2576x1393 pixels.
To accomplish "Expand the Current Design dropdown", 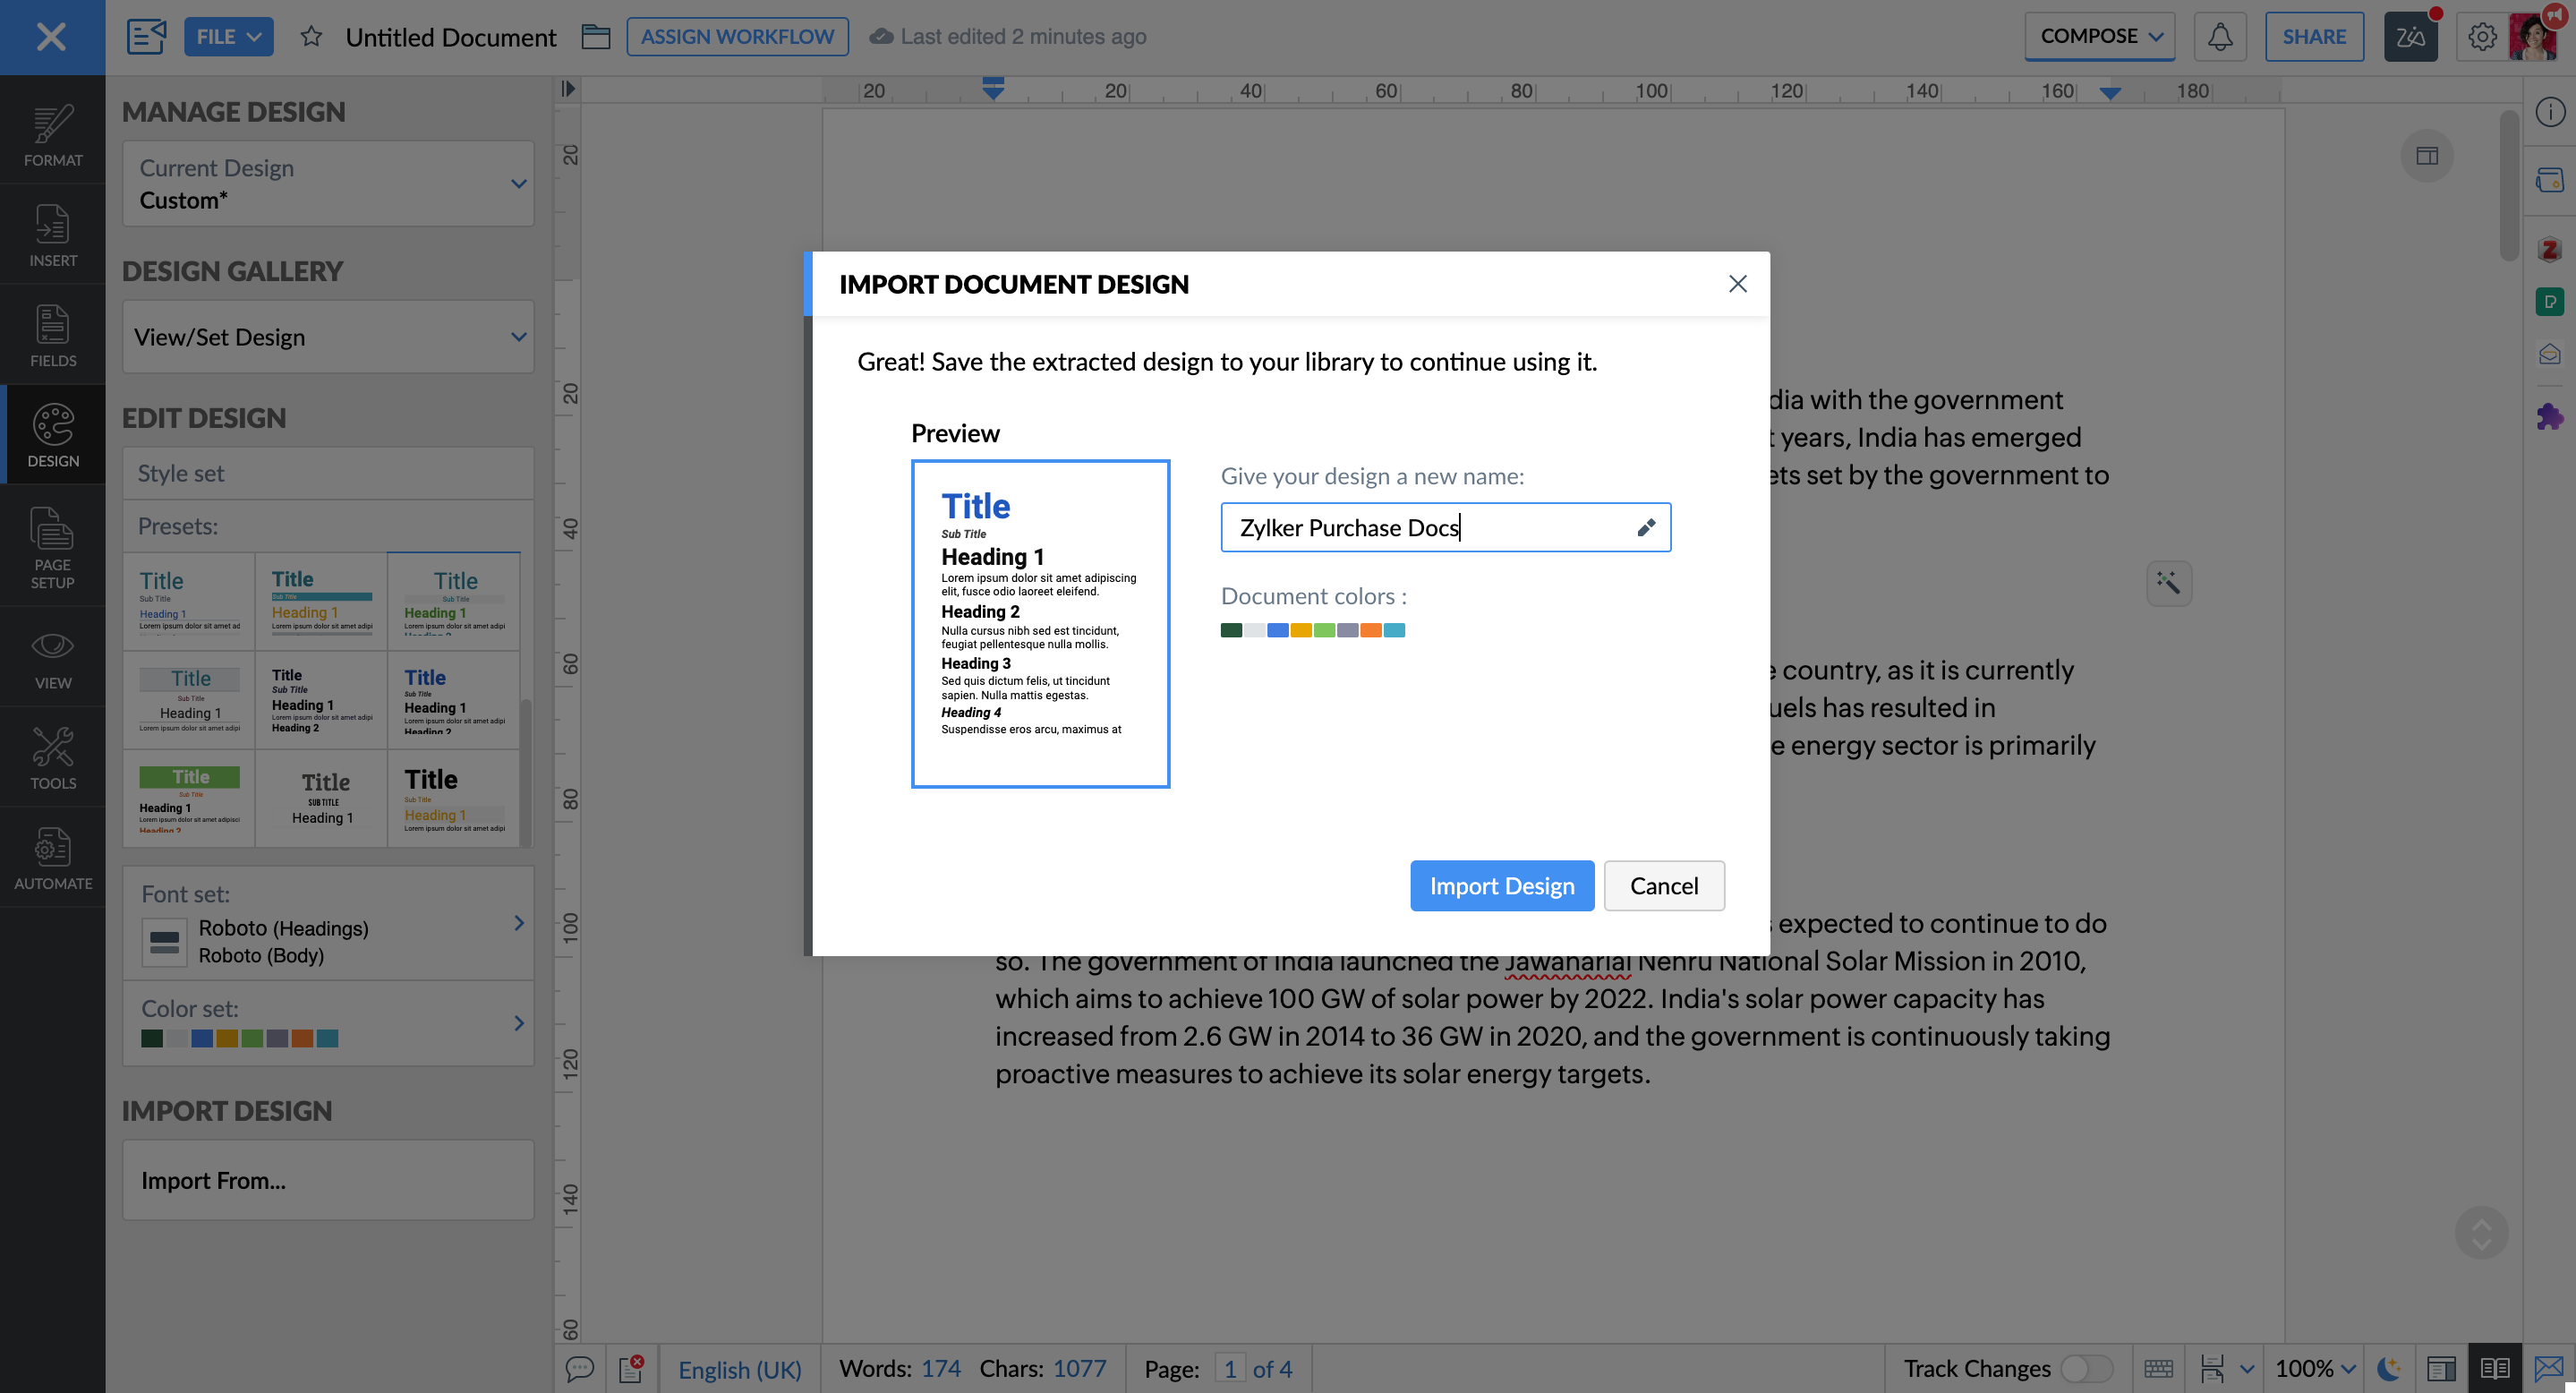I will (327, 184).
